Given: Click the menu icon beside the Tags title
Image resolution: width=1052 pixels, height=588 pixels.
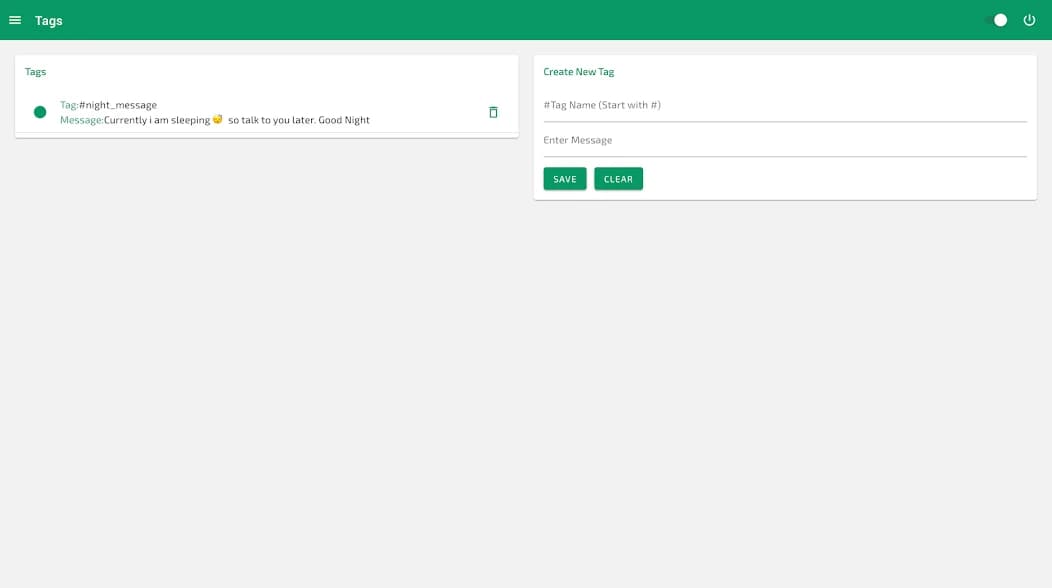Looking at the screenshot, I should 15,19.
